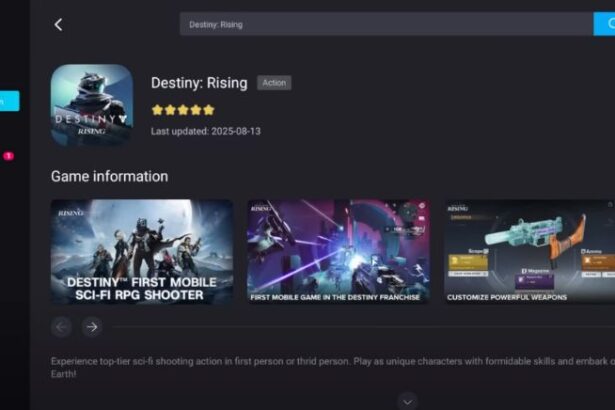Click the Last updated: 2025-08-13 text
The width and height of the screenshot is (615, 410).
206,131
